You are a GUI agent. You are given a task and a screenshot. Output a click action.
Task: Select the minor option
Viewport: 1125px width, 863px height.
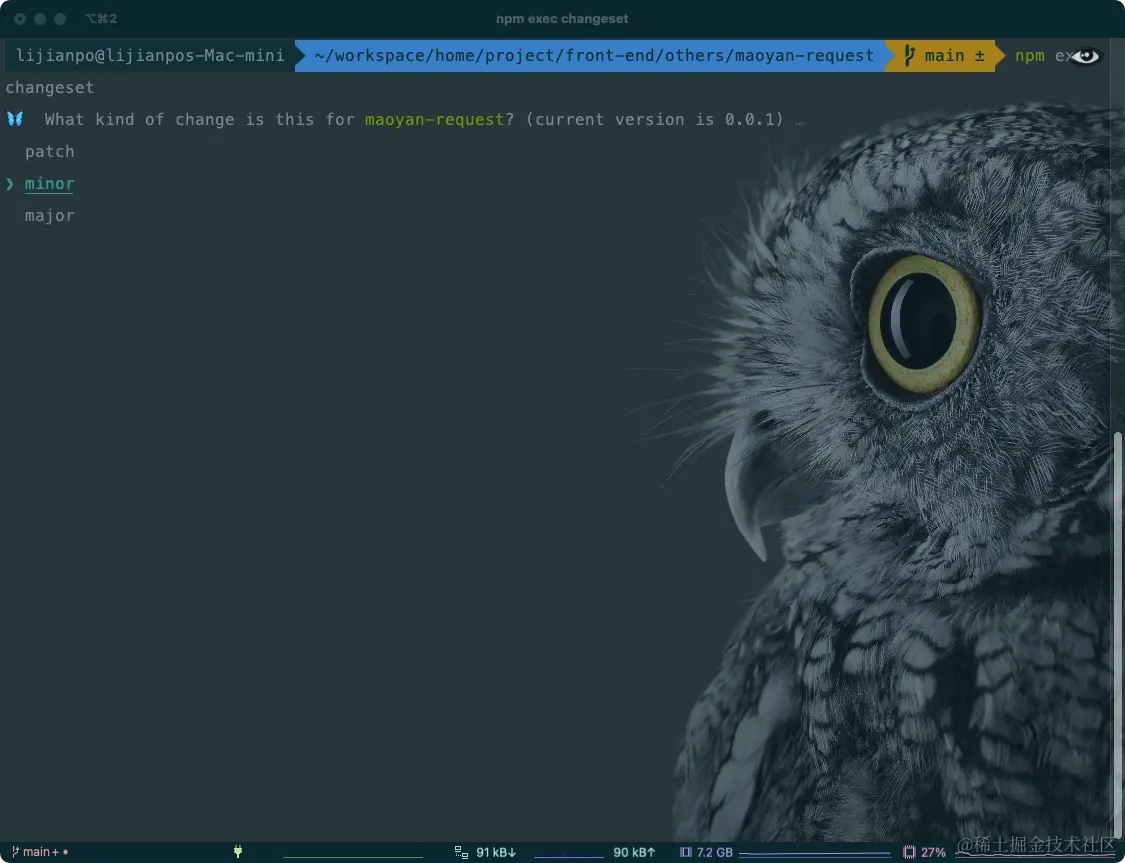point(50,184)
